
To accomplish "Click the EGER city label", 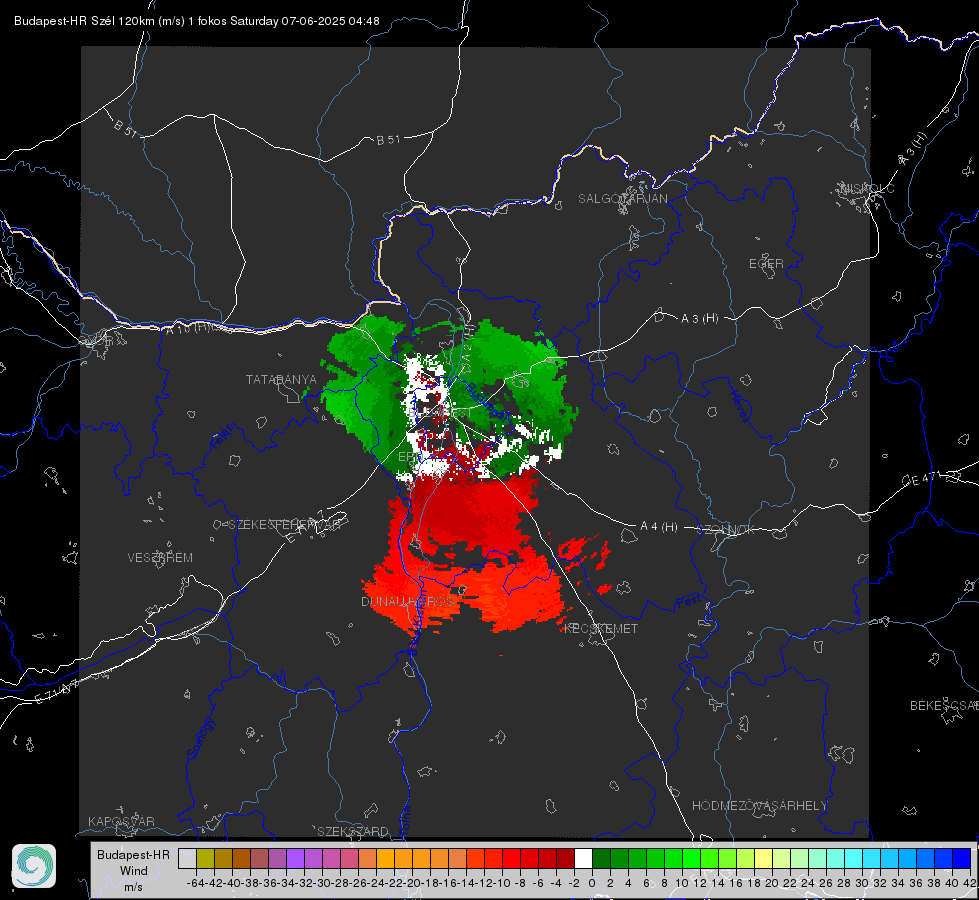I will click(x=766, y=264).
